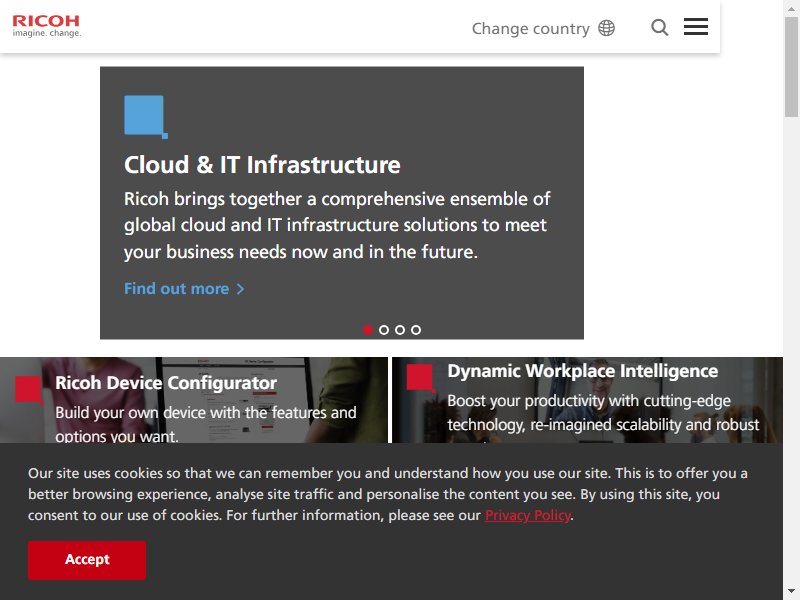The width and height of the screenshot is (800, 600).
Task: Select the fourth carousel dot
Action: [x=416, y=330]
